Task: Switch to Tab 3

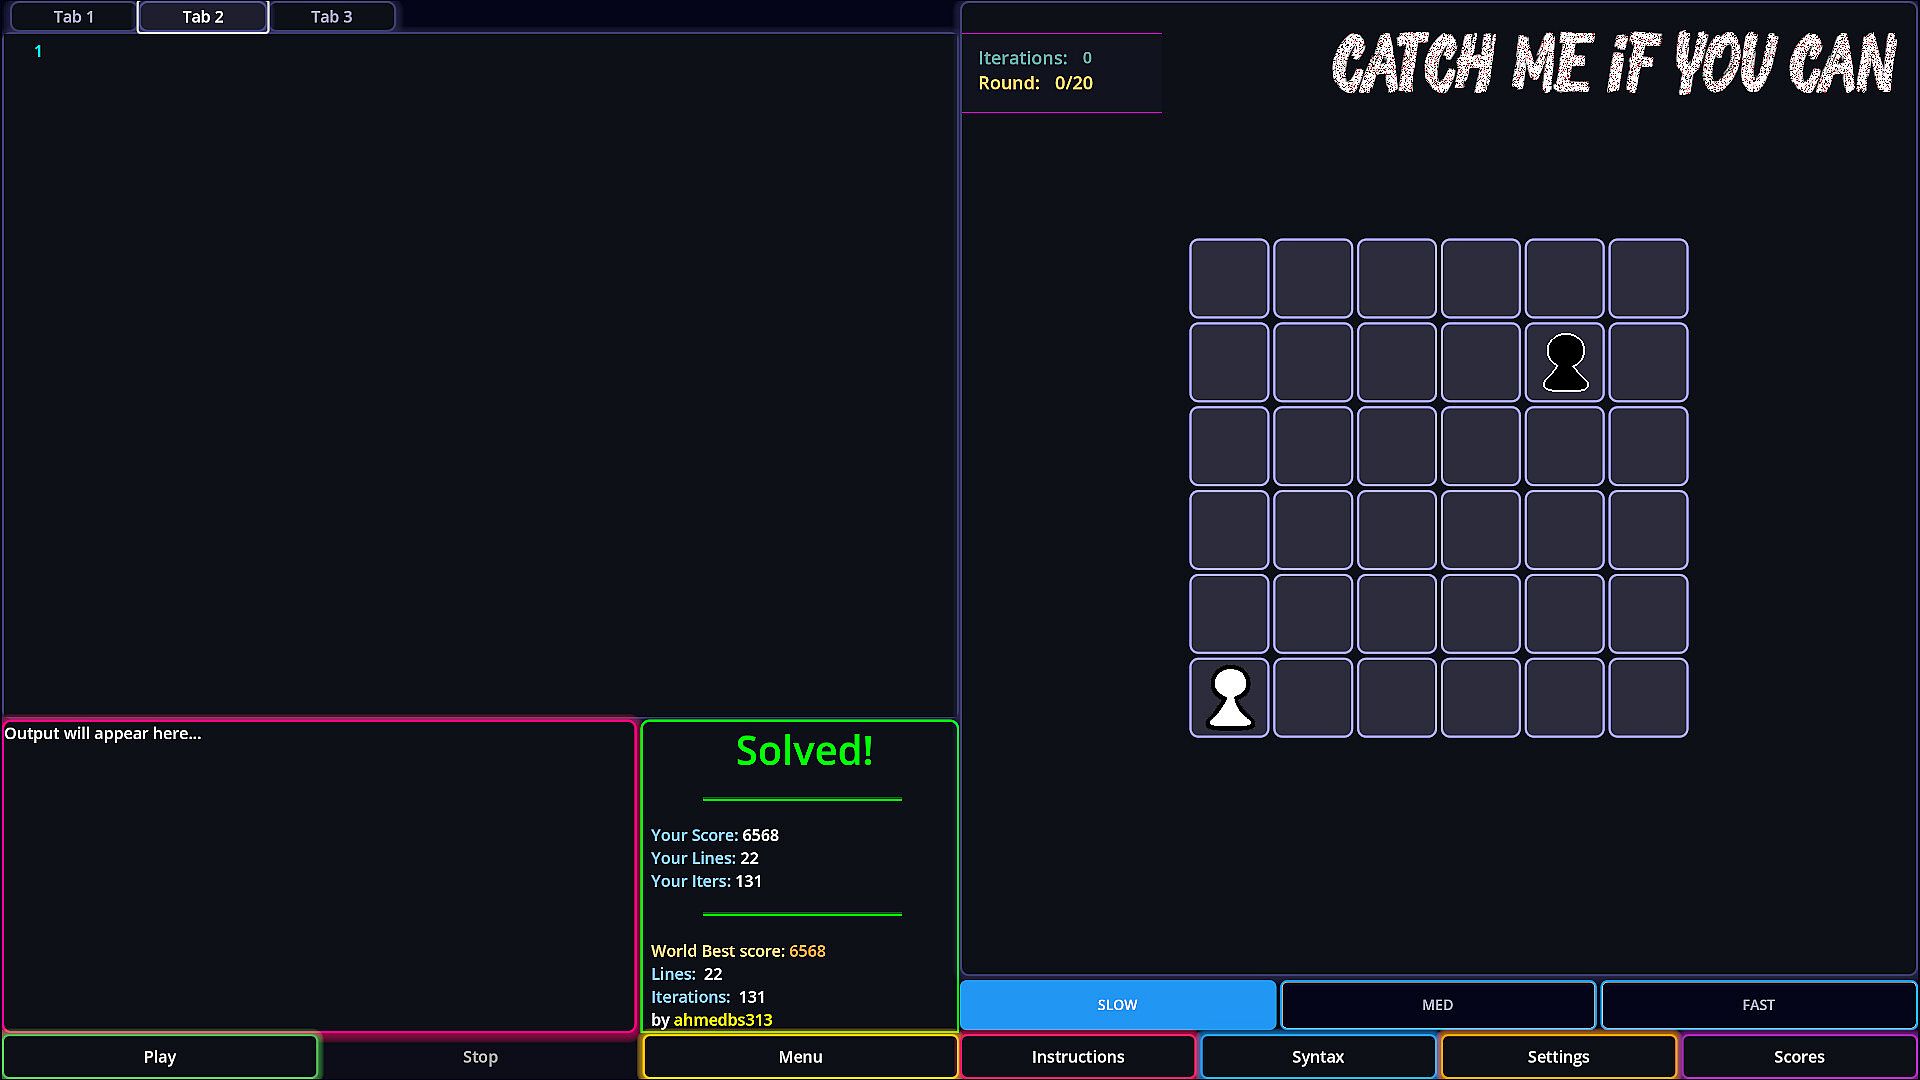Action: pos(331,17)
